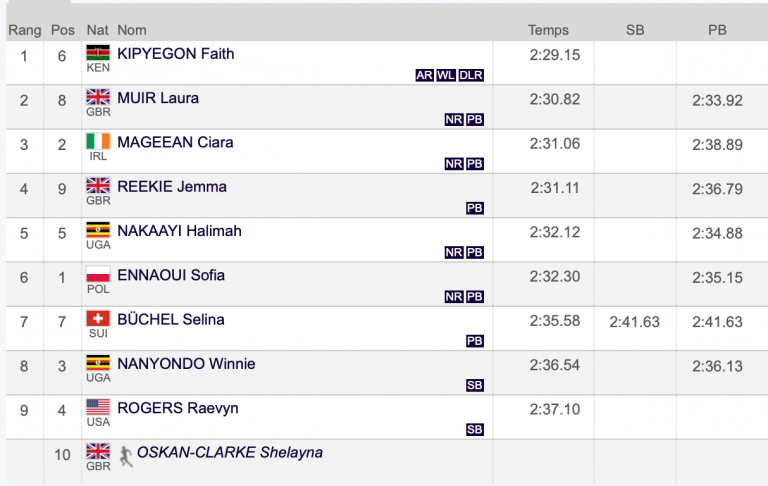Click the Poland flag beside ENNAOUI Sofia
The width and height of the screenshot is (768, 486).
point(98,274)
